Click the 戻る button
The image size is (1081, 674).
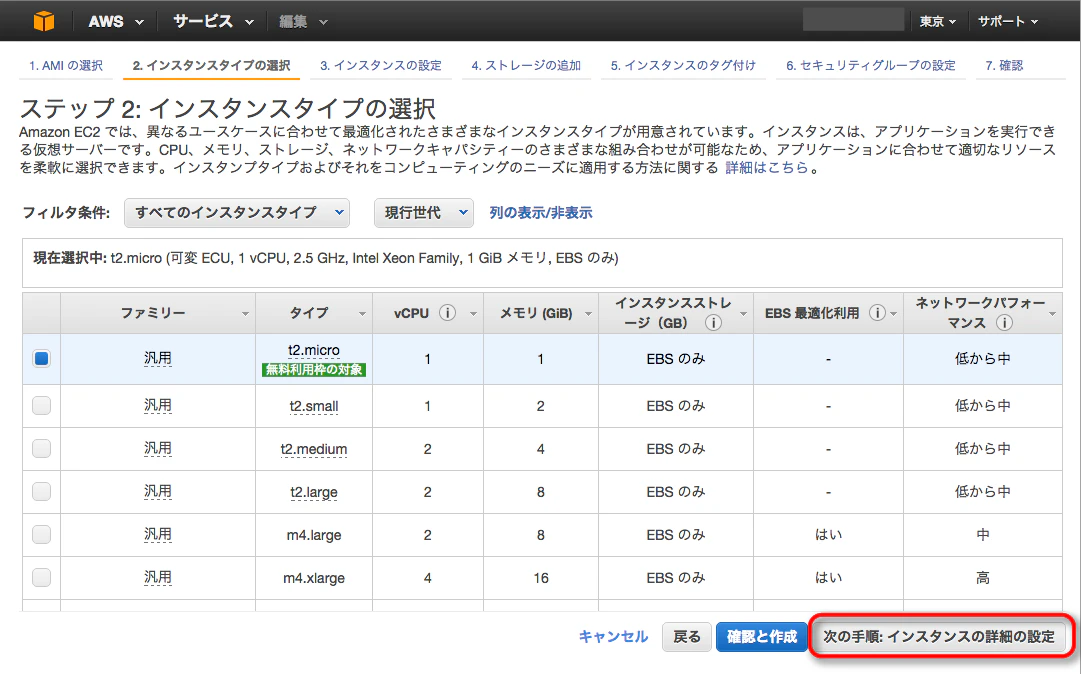point(687,637)
